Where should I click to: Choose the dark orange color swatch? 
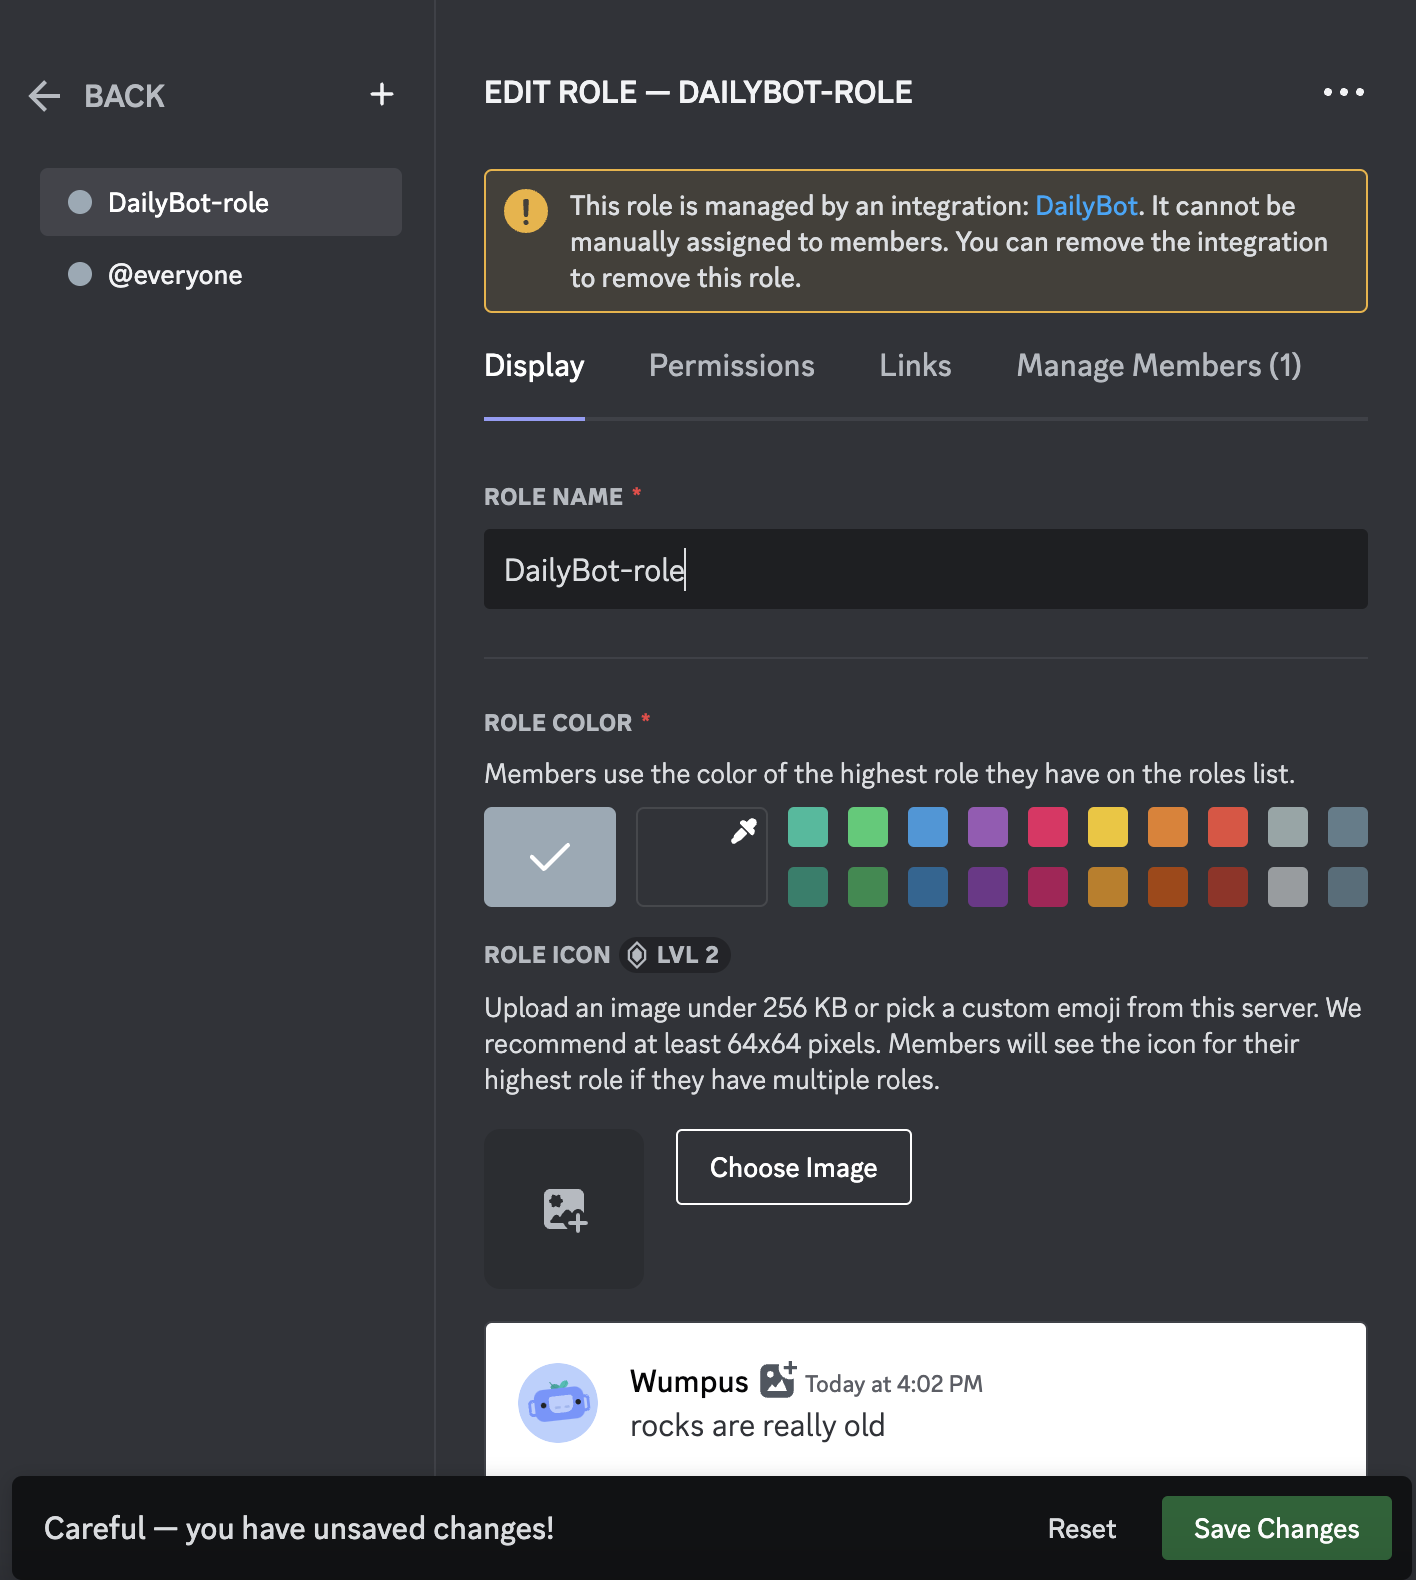[1168, 887]
